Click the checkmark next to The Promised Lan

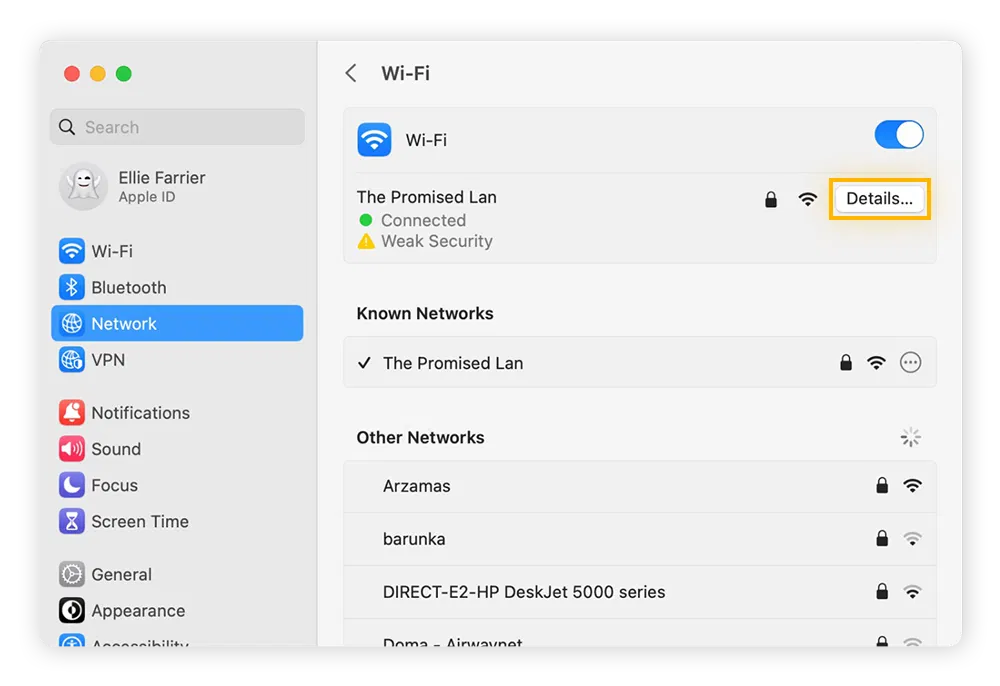coord(364,363)
